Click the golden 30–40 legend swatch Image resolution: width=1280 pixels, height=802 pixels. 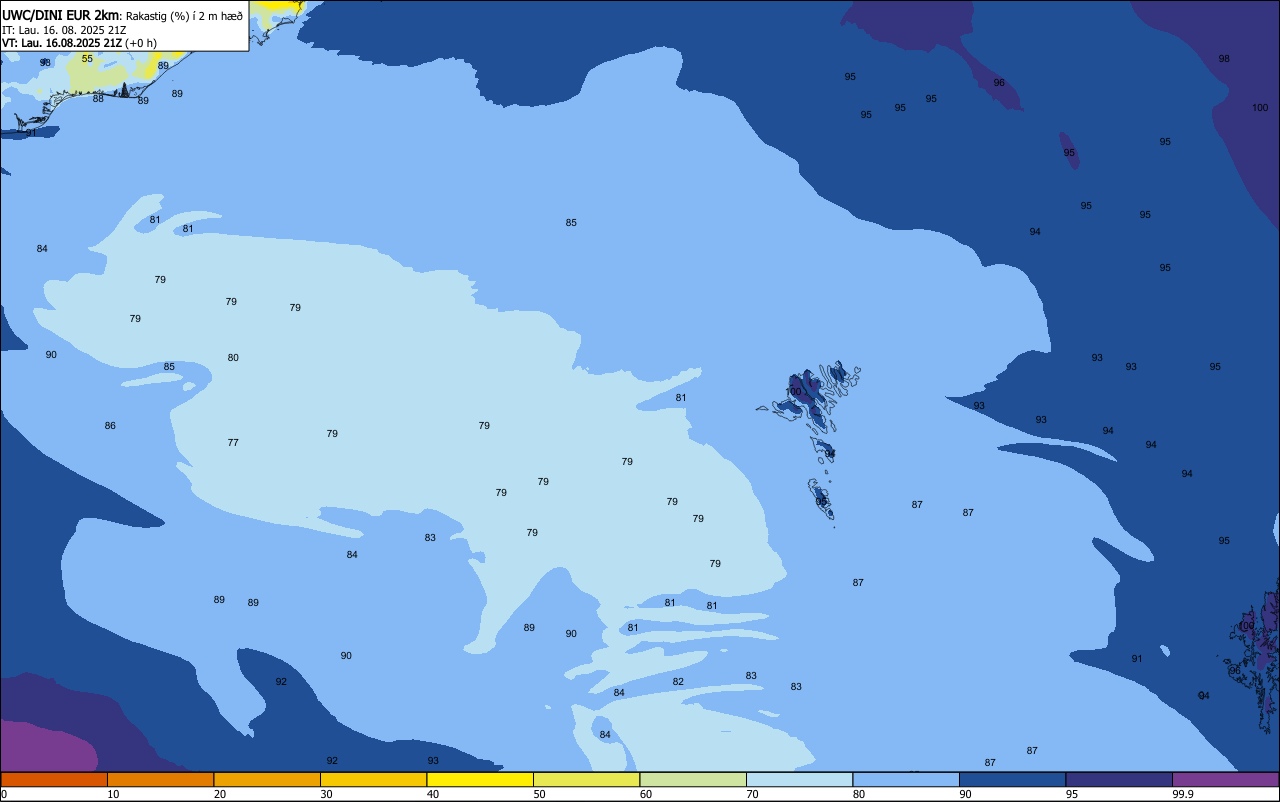[x=373, y=779]
